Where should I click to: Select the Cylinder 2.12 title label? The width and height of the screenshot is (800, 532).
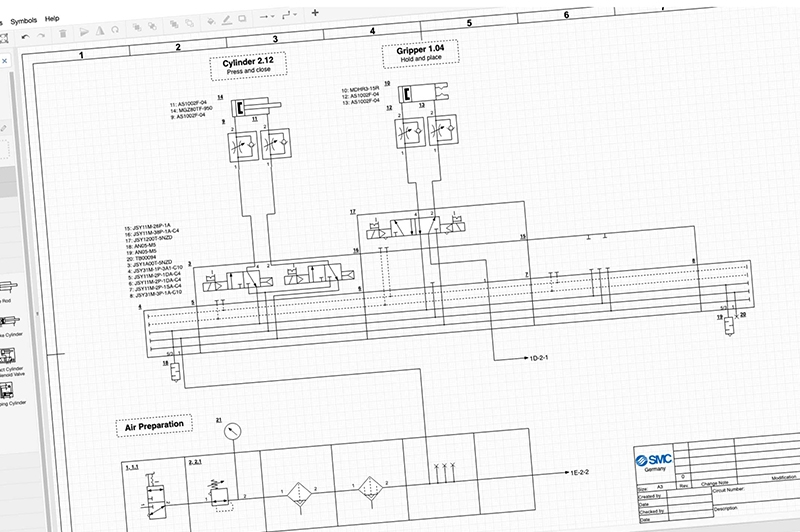coord(248,63)
